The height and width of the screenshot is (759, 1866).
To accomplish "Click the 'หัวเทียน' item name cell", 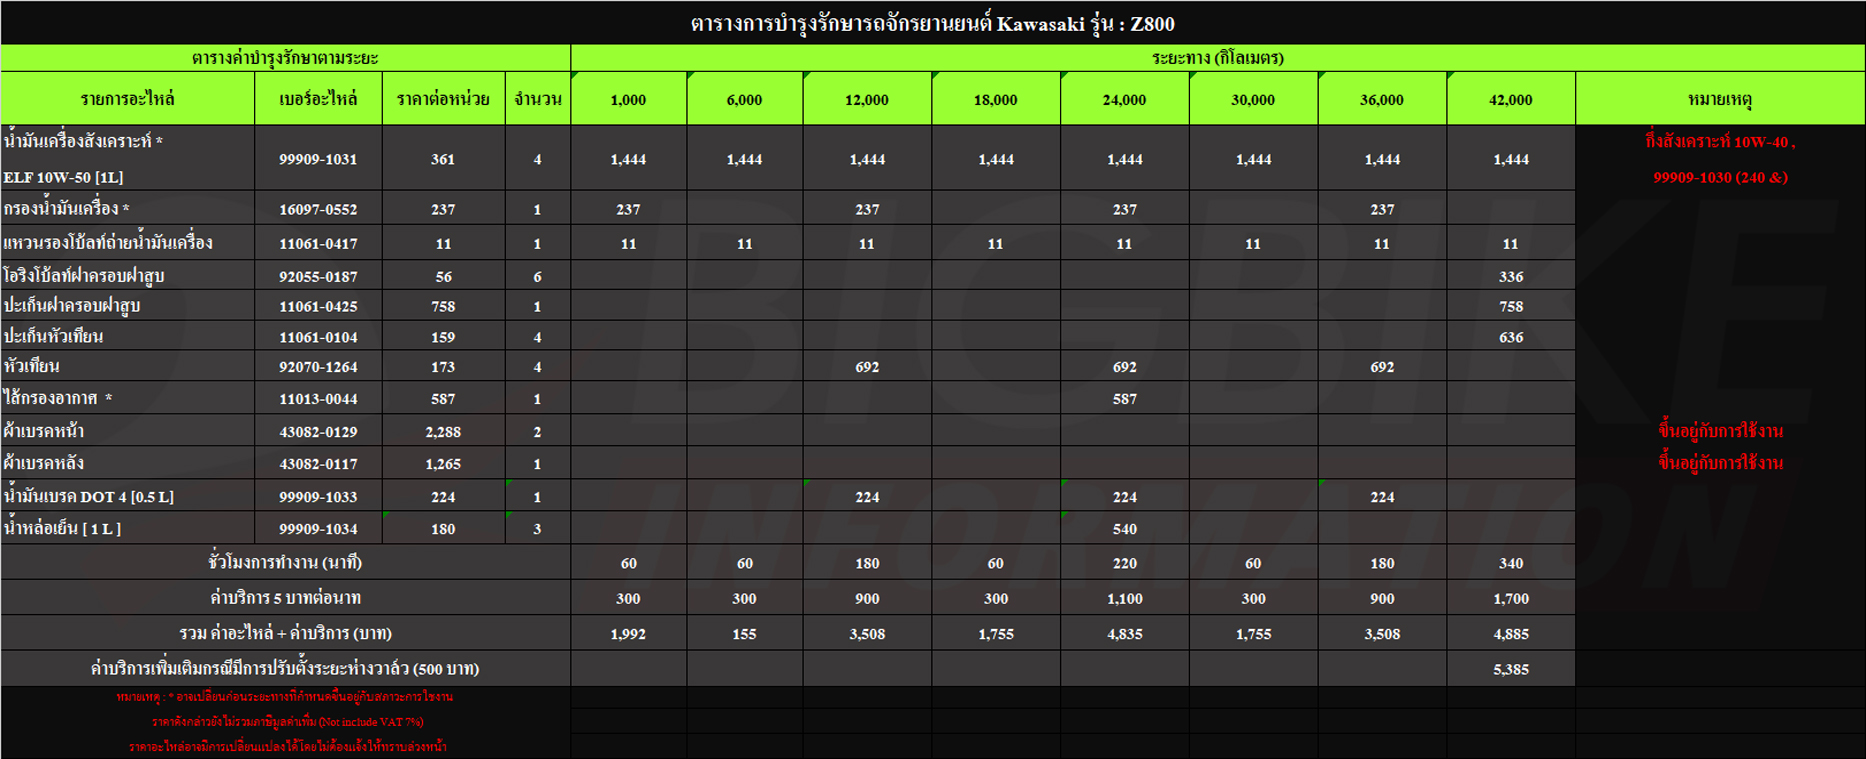I will (x=128, y=366).
